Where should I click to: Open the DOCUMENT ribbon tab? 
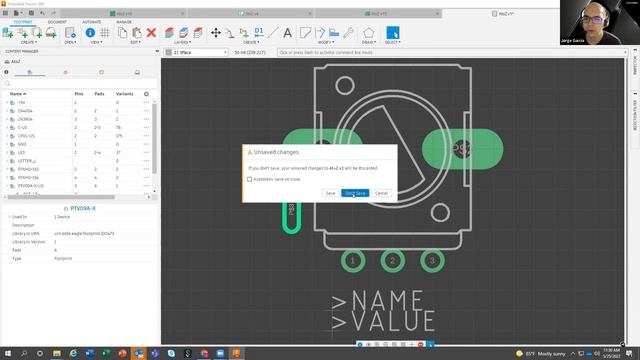[57, 22]
